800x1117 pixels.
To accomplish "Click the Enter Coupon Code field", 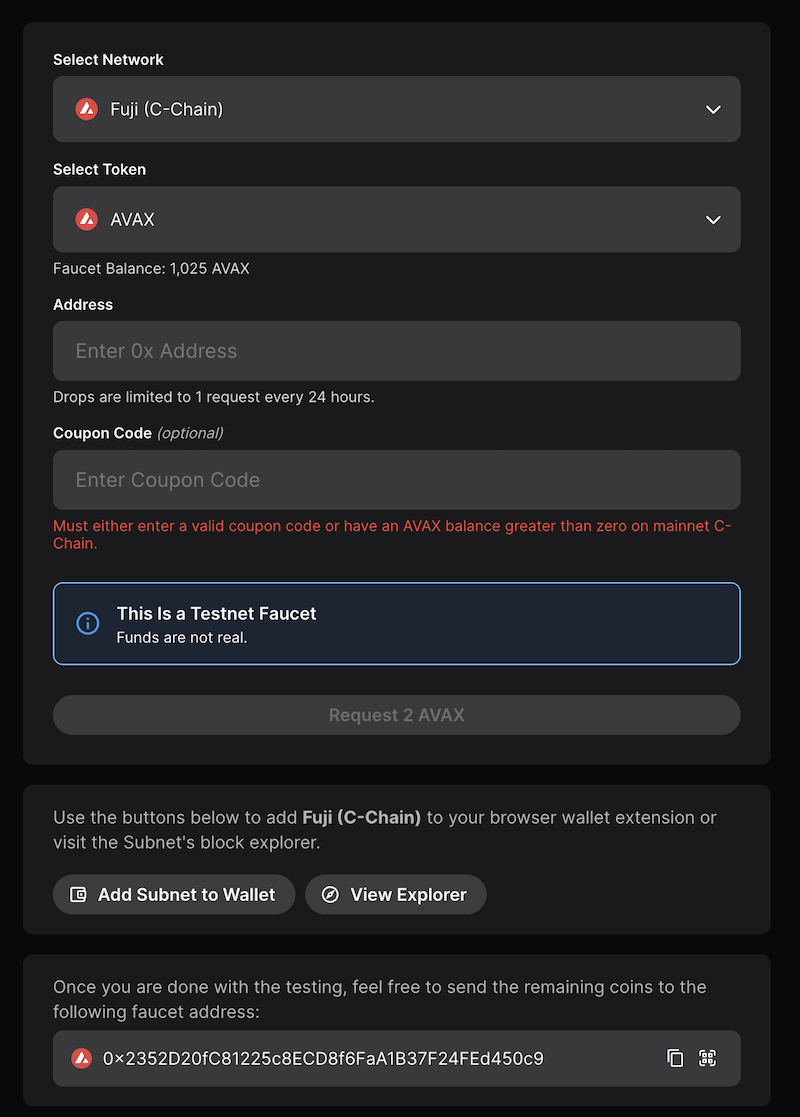I will tap(396, 480).
